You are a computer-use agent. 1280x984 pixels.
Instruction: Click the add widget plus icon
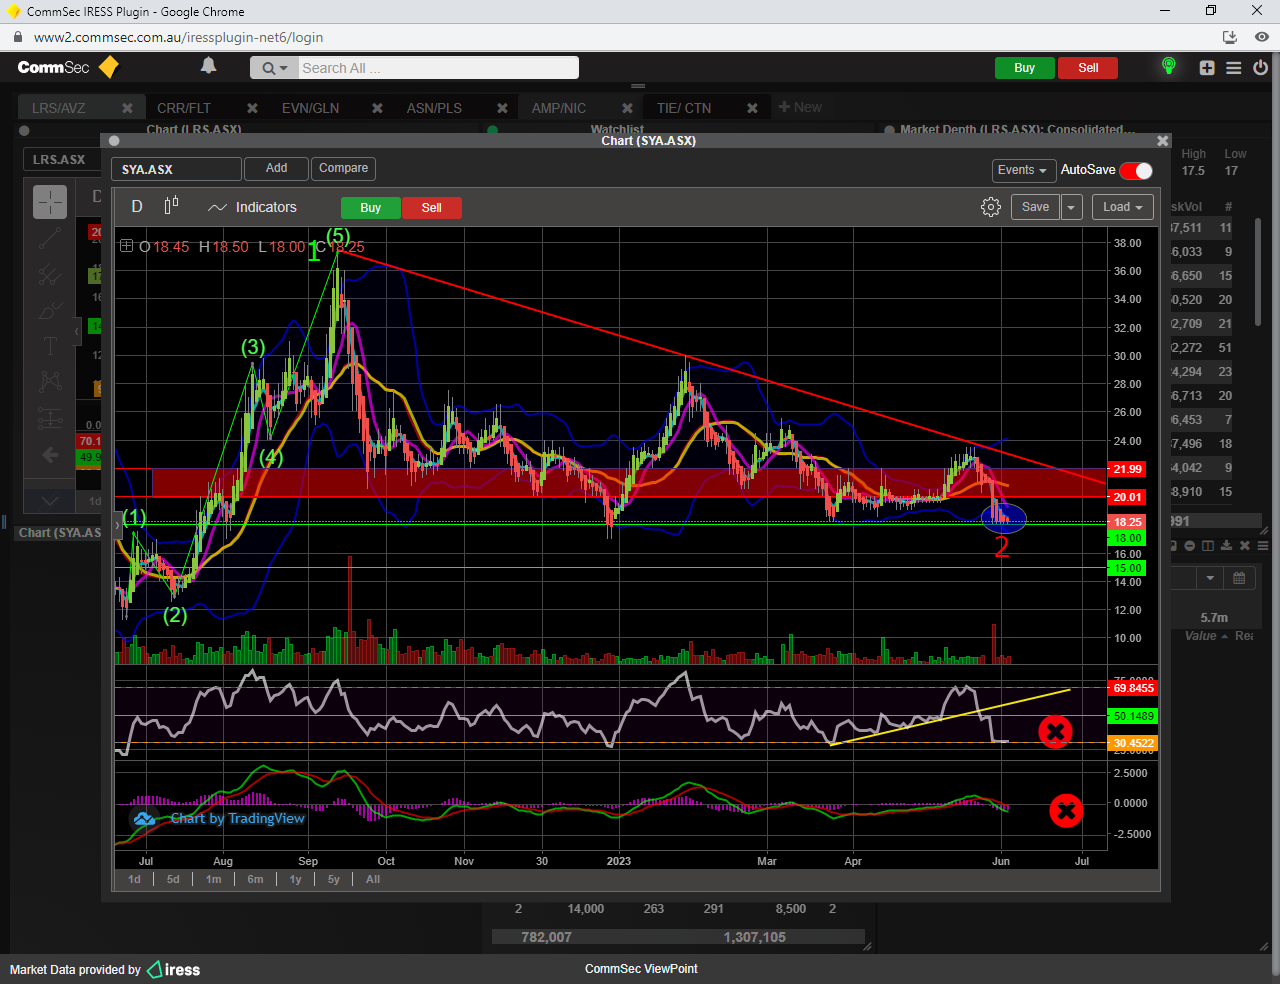(1207, 68)
